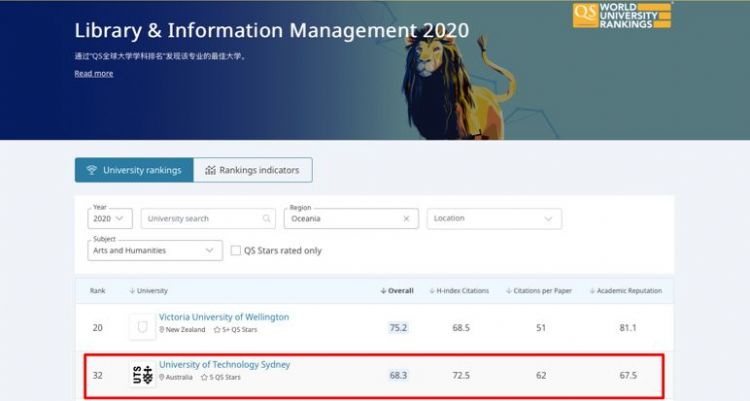Click the New Zealand location label
This screenshot has height=401, width=750.
click(x=182, y=330)
